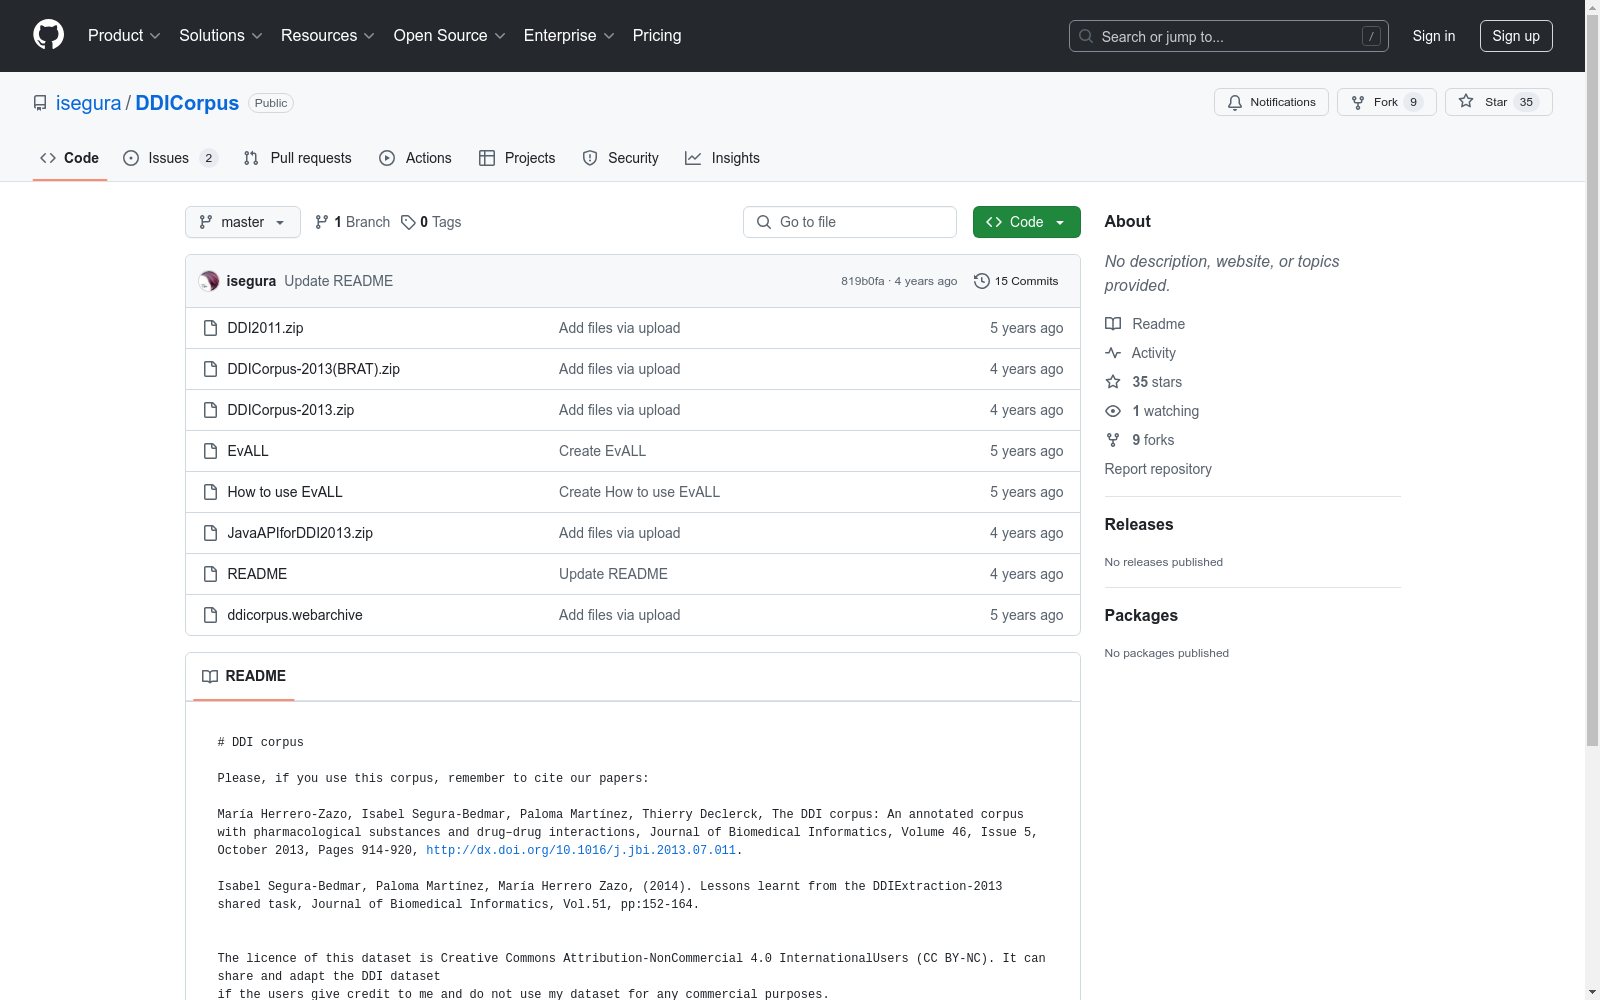This screenshot has width=1600, height=1000.
Task: Expand the Product menu
Action: 124,35
